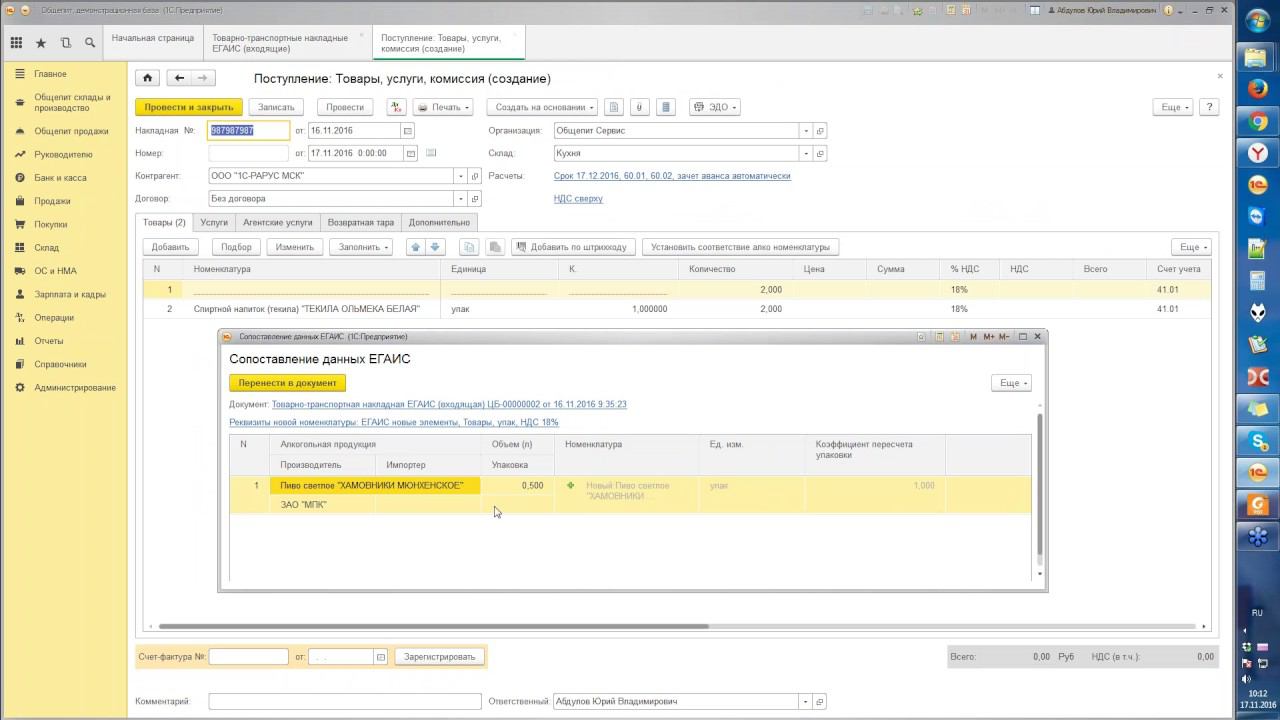Switch to the Возвратная тара tab

(x=360, y=222)
